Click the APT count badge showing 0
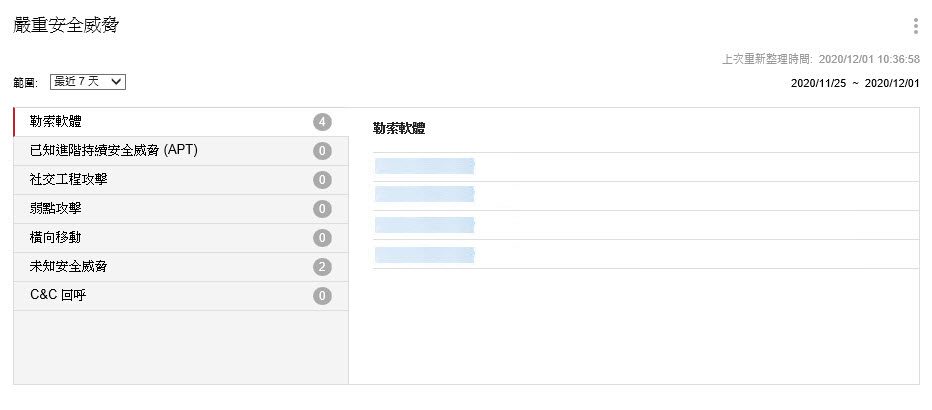Viewport: 932px width, 410px height. tap(322, 151)
